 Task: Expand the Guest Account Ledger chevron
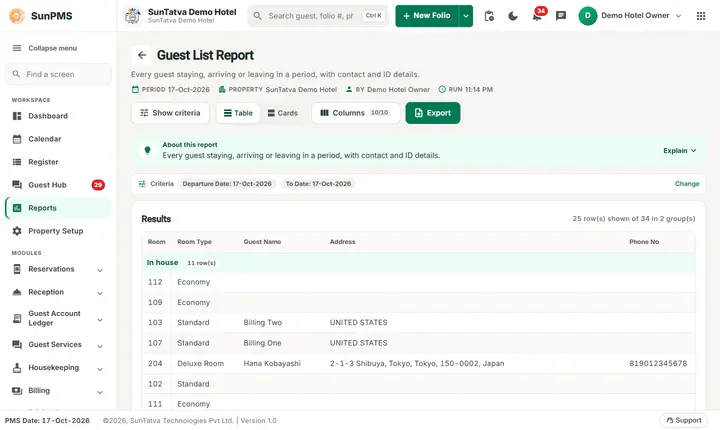pyautogui.click(x=100, y=319)
